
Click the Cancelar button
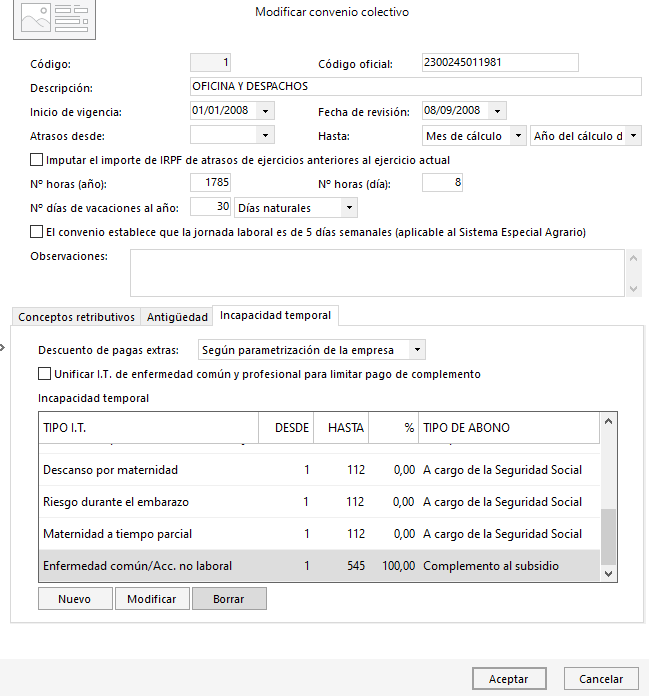[600, 679]
